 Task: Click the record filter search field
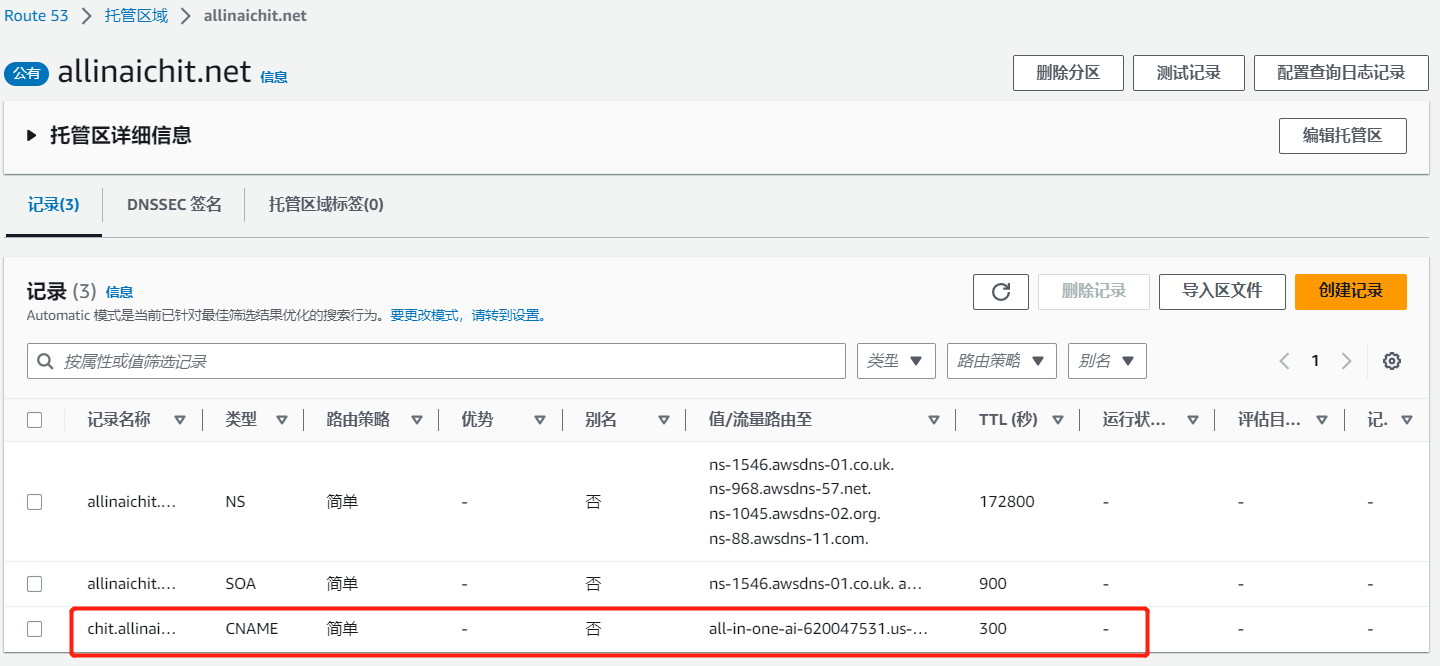[436, 361]
